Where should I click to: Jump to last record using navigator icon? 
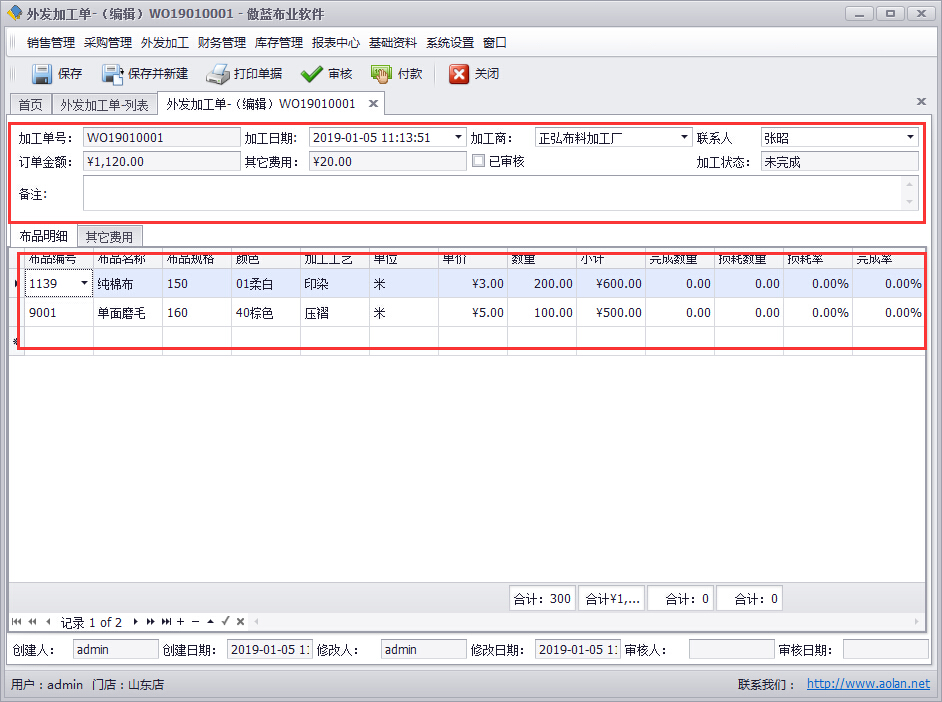coord(166,621)
